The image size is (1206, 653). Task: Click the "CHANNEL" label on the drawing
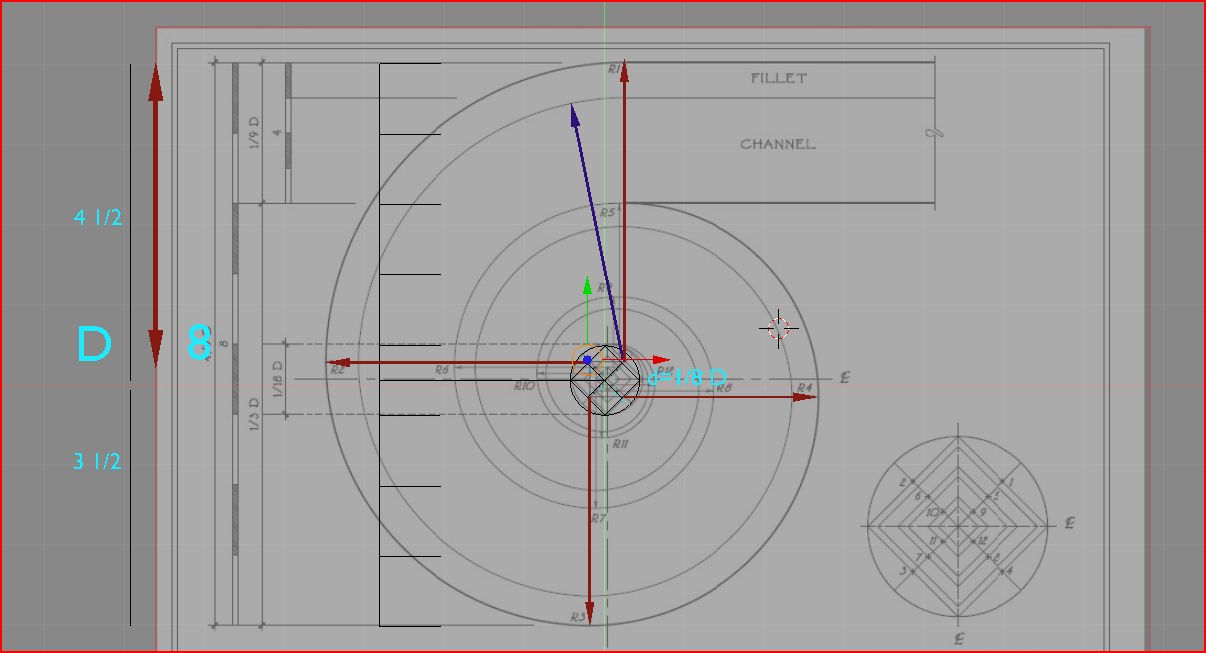777,144
